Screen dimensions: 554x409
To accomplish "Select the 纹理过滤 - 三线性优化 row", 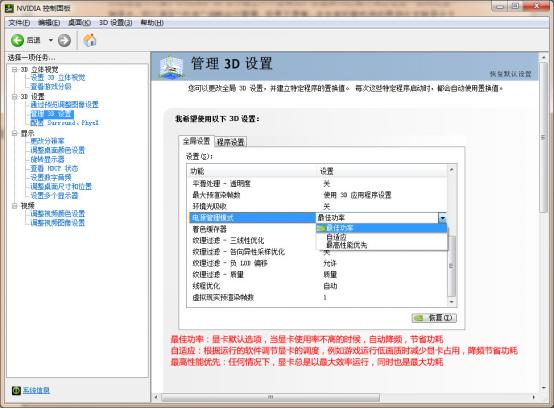I will [252, 241].
